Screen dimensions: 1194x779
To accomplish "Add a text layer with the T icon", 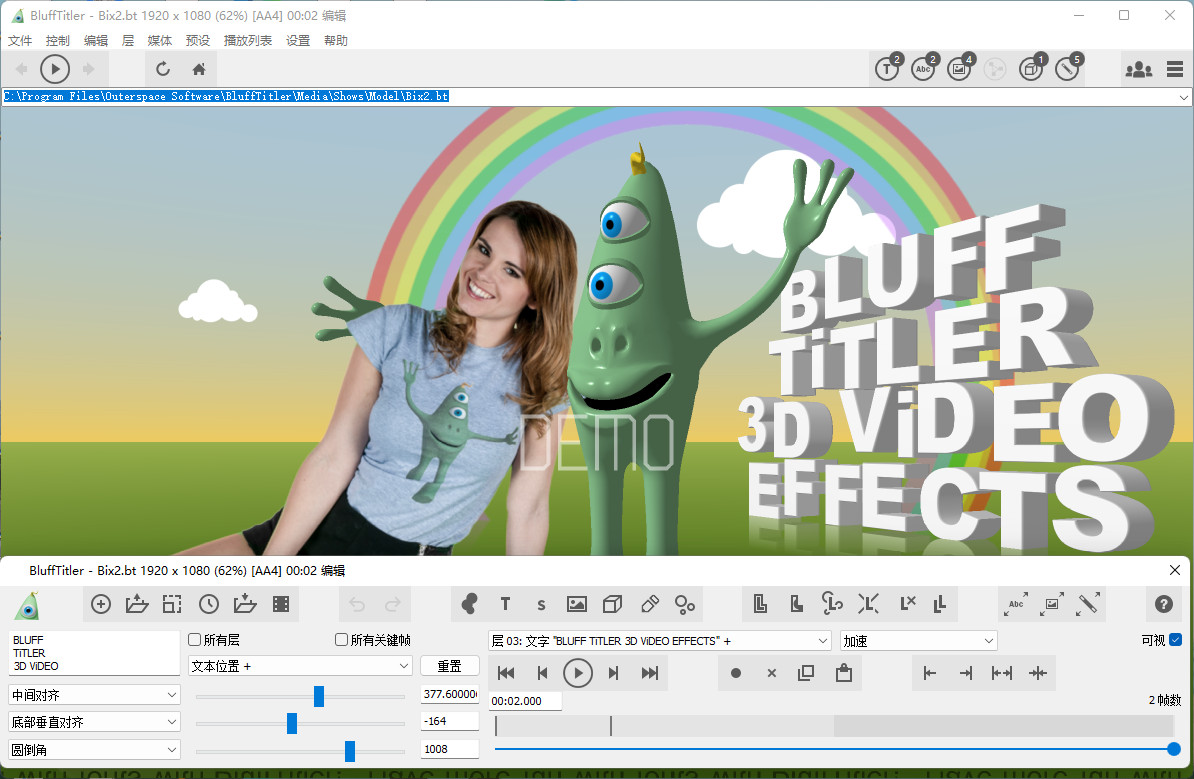I will 506,605.
